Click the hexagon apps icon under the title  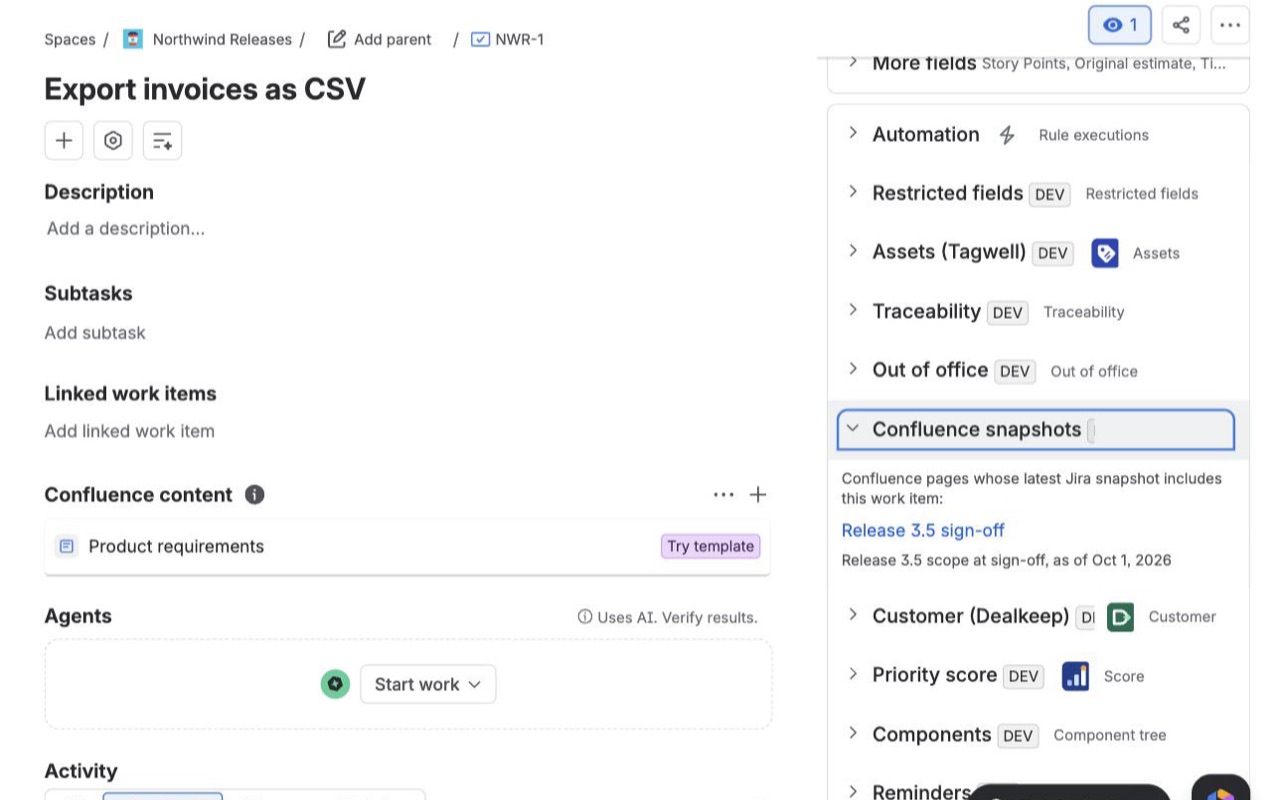click(x=113, y=140)
